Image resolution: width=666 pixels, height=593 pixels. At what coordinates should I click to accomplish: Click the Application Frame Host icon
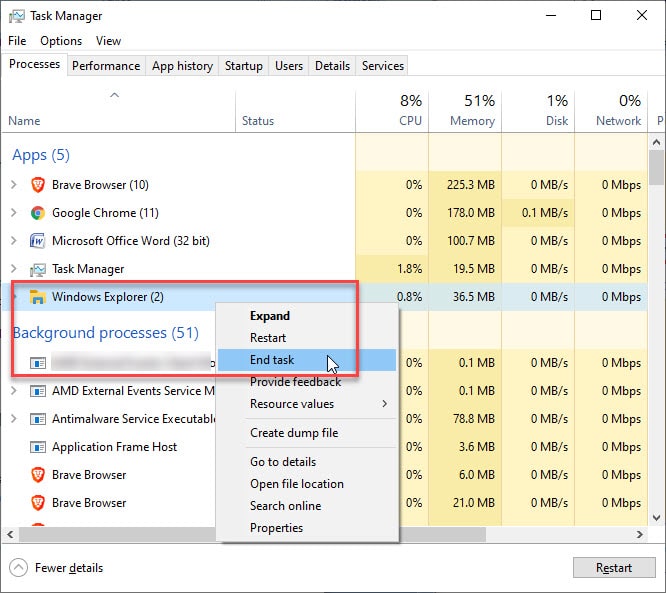(x=38, y=447)
